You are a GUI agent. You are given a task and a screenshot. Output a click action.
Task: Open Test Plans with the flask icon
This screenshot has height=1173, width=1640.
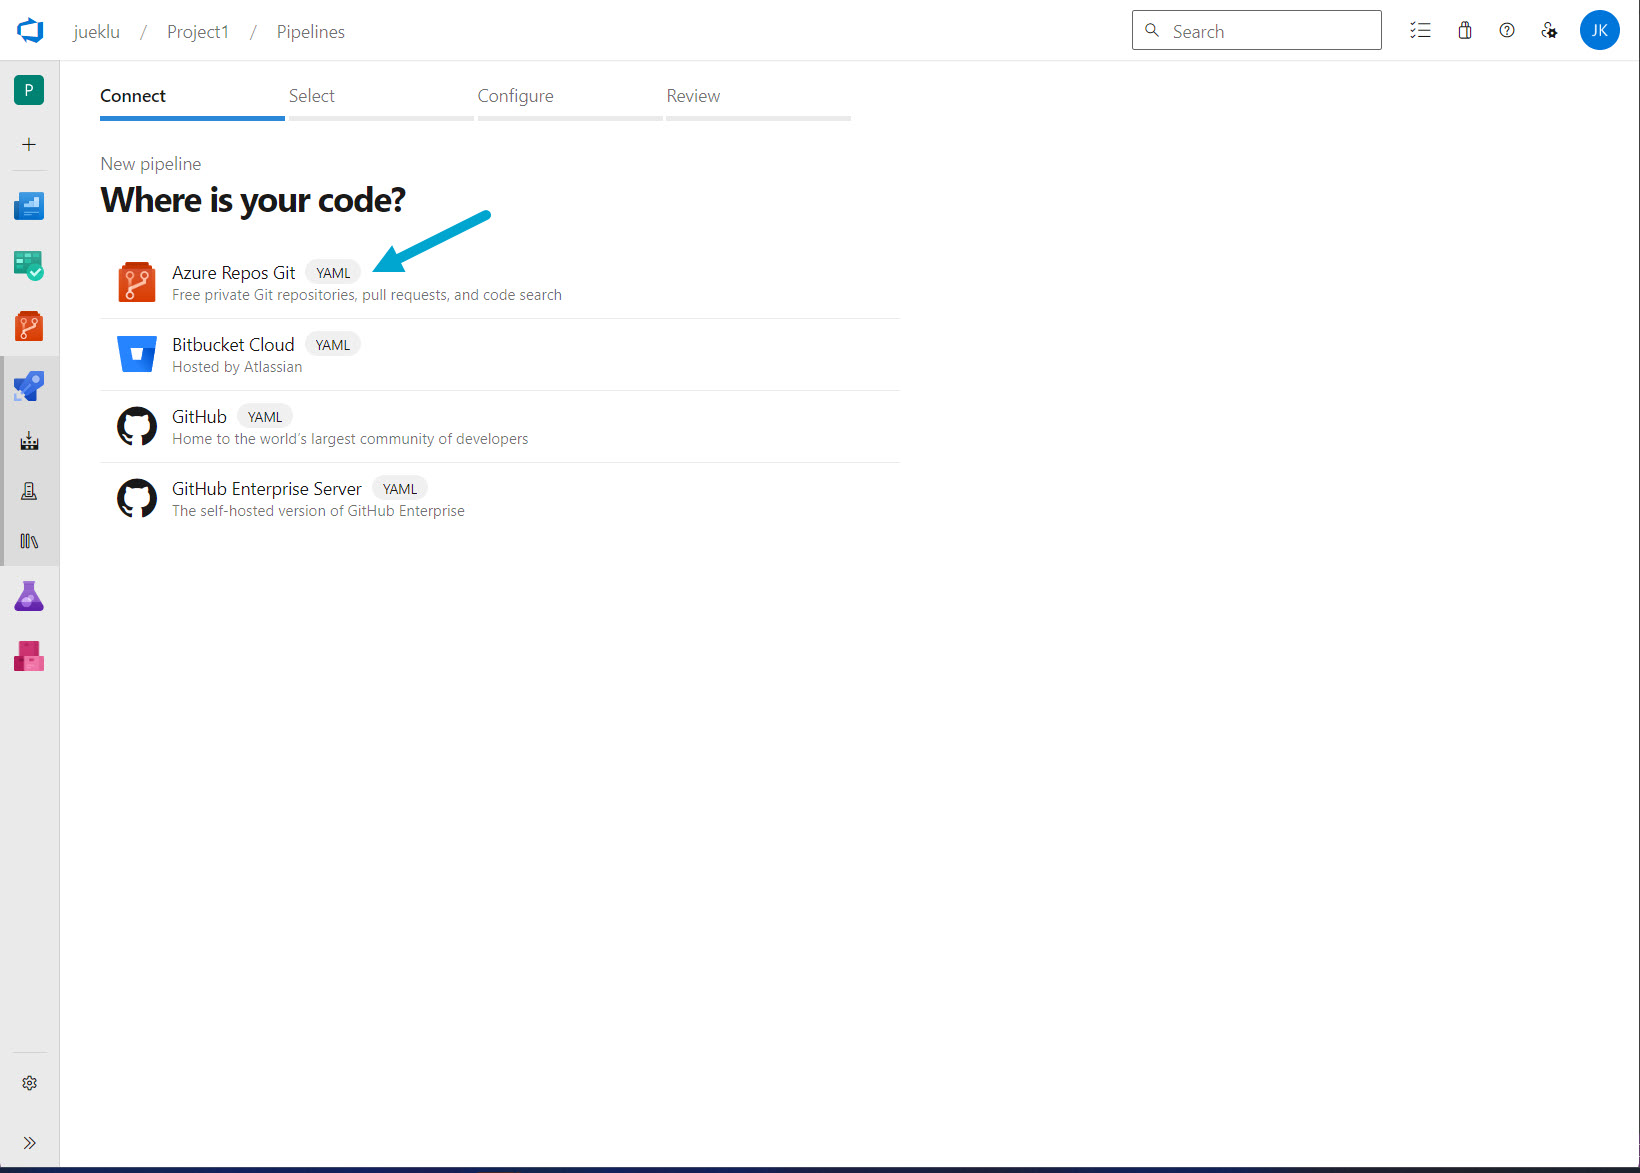click(x=29, y=595)
